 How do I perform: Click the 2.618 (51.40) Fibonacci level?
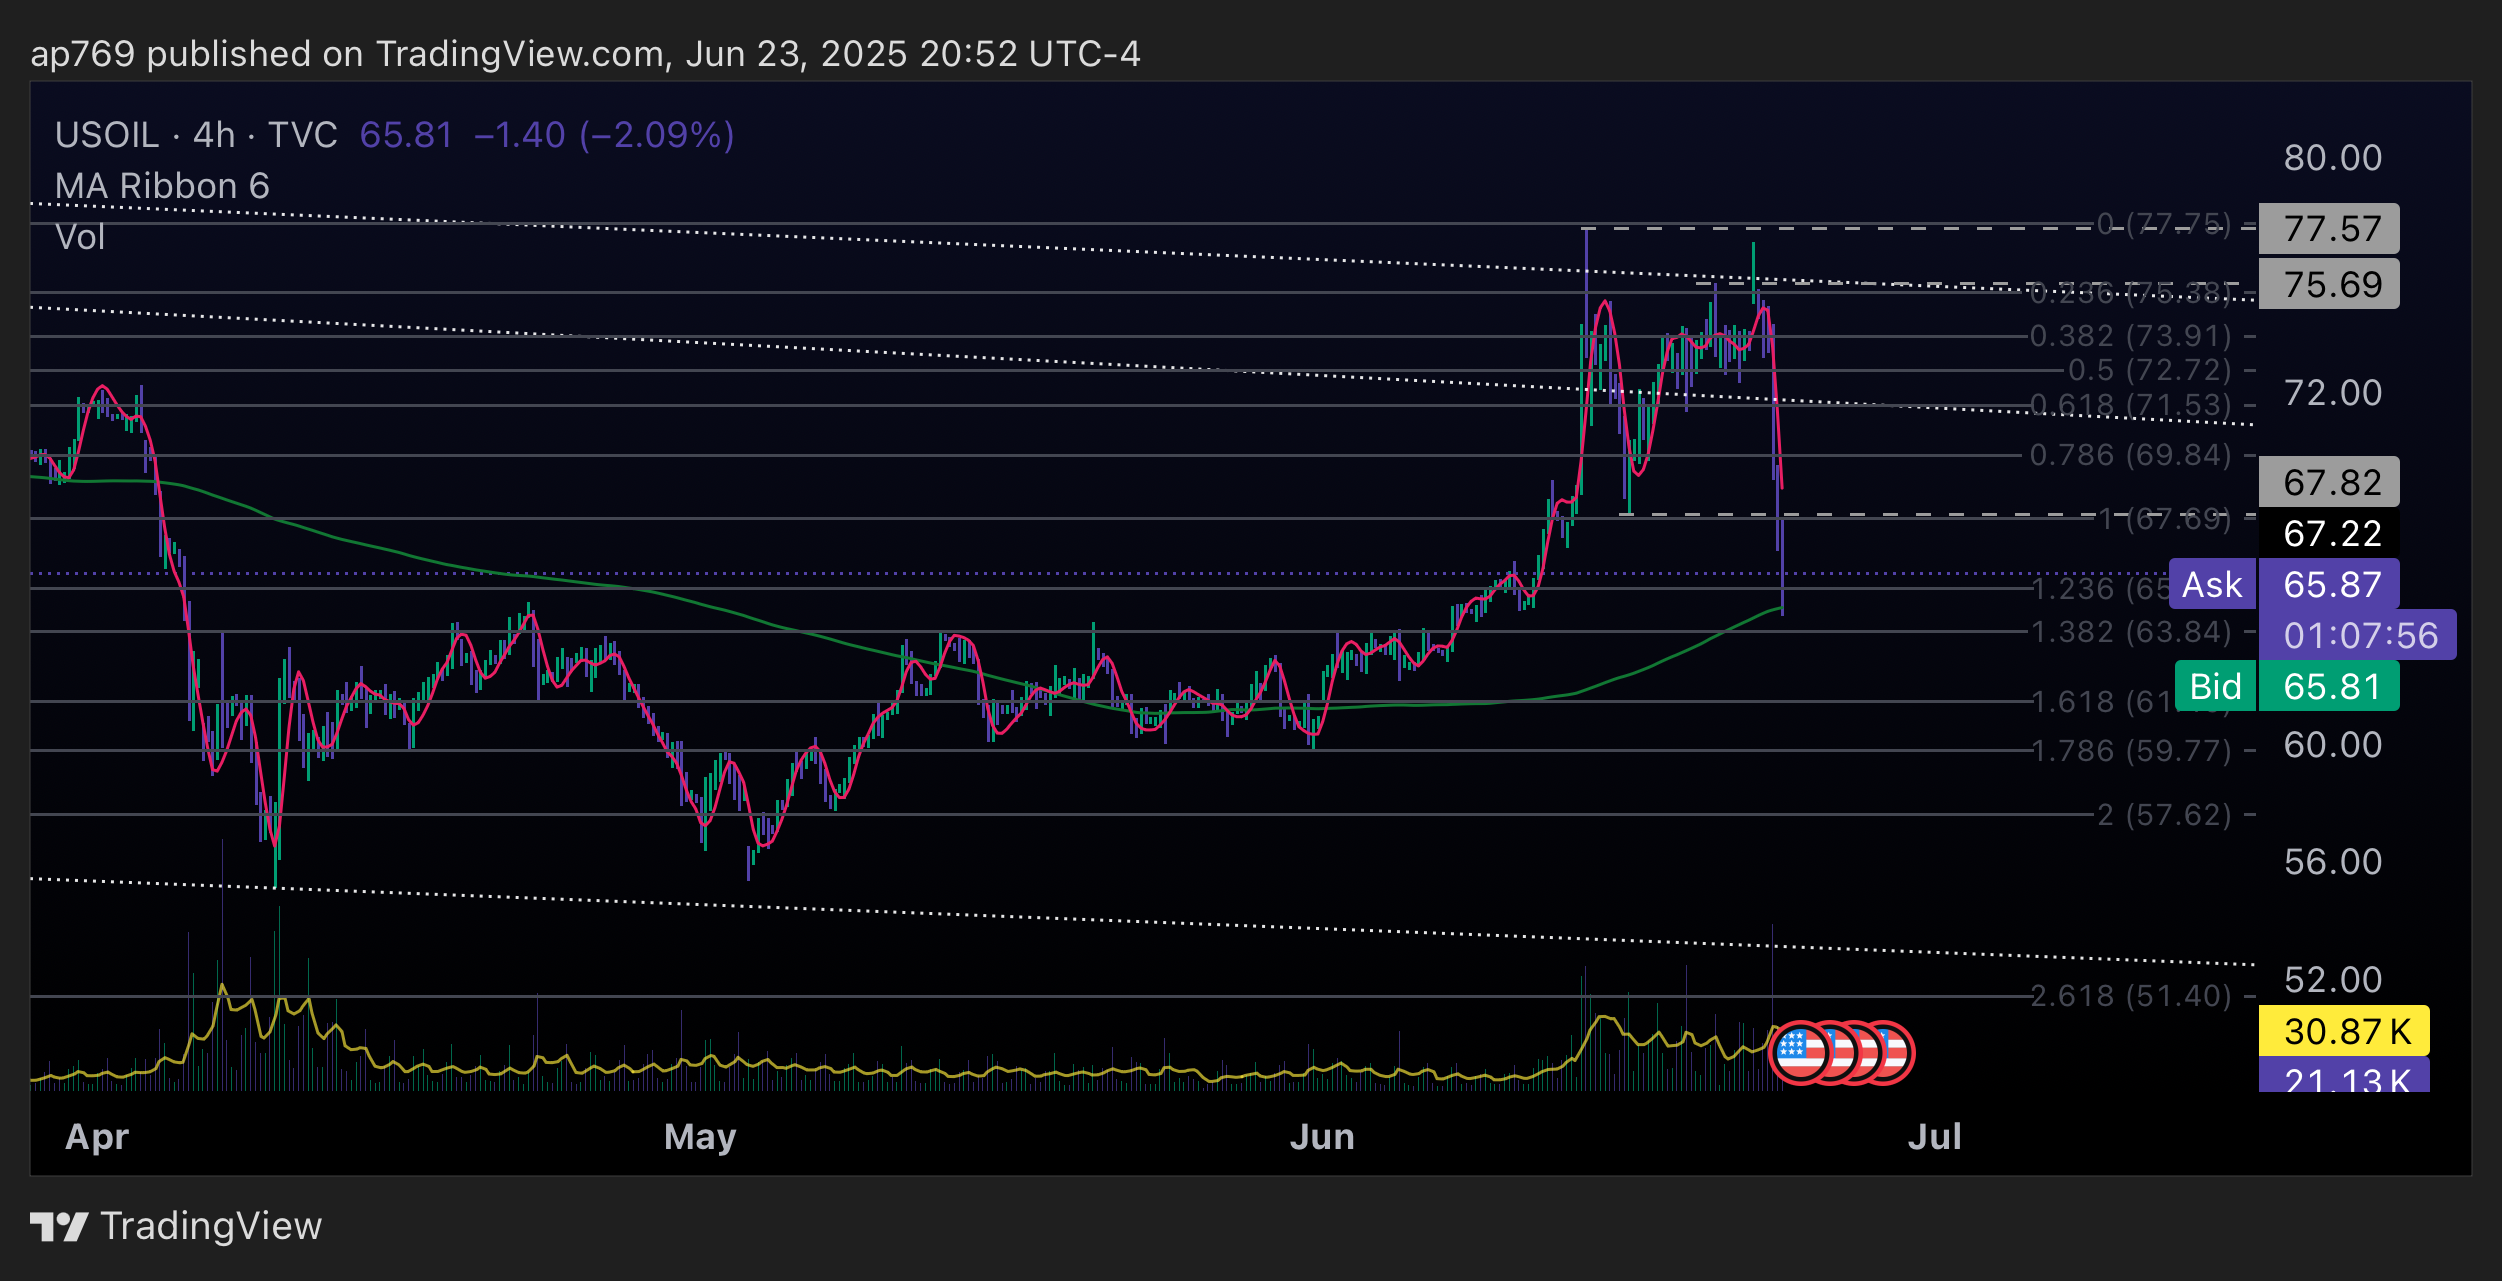tap(2131, 996)
